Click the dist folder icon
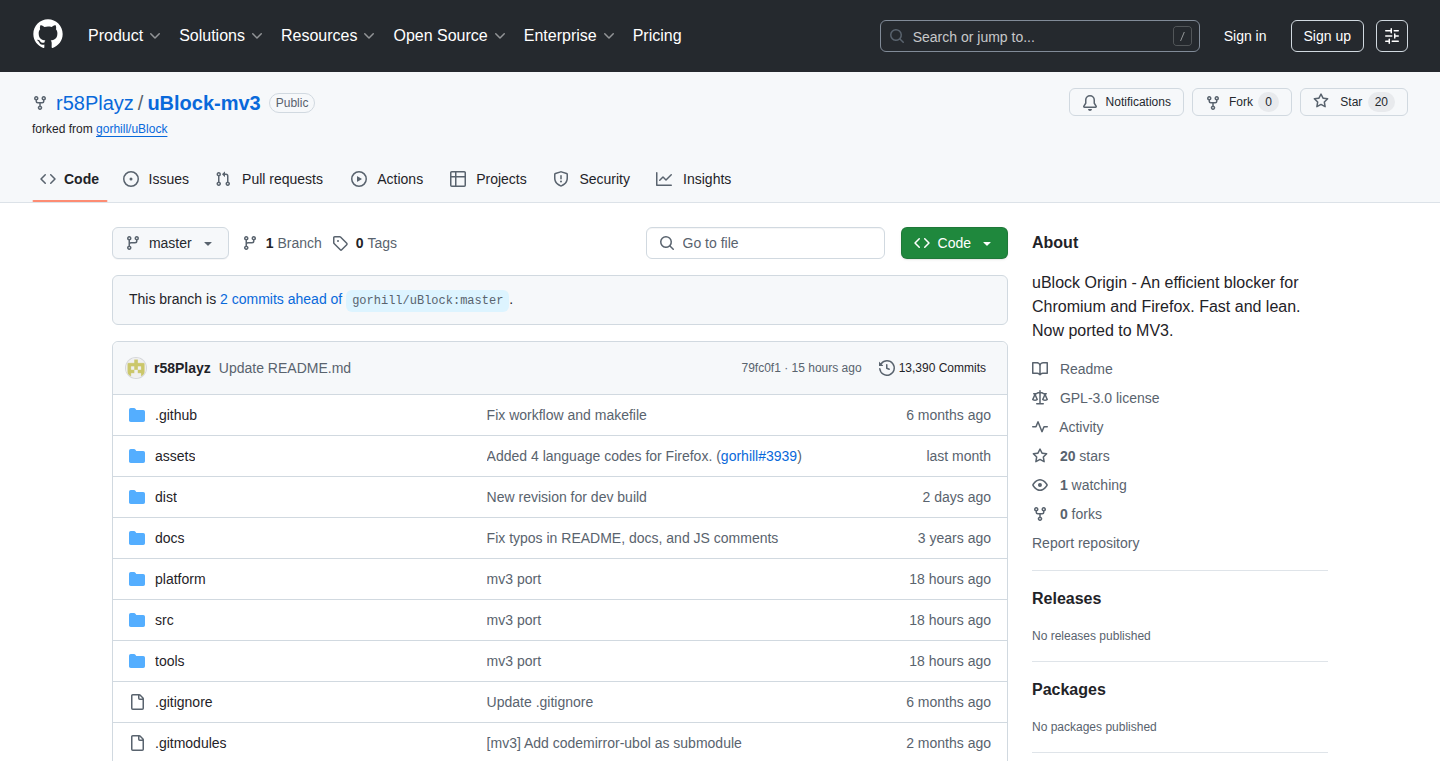Screen dimensions: 1440x761 137,497
